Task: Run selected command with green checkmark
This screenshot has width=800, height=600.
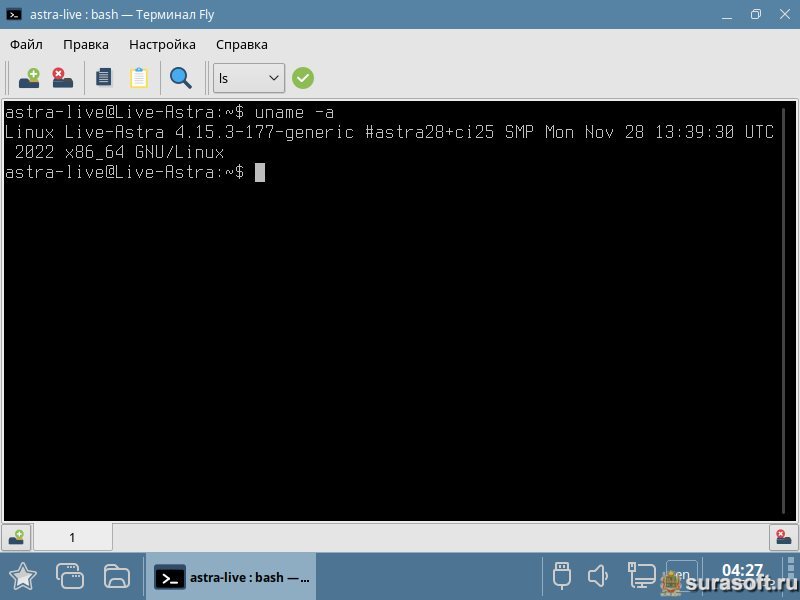Action: pyautogui.click(x=303, y=78)
